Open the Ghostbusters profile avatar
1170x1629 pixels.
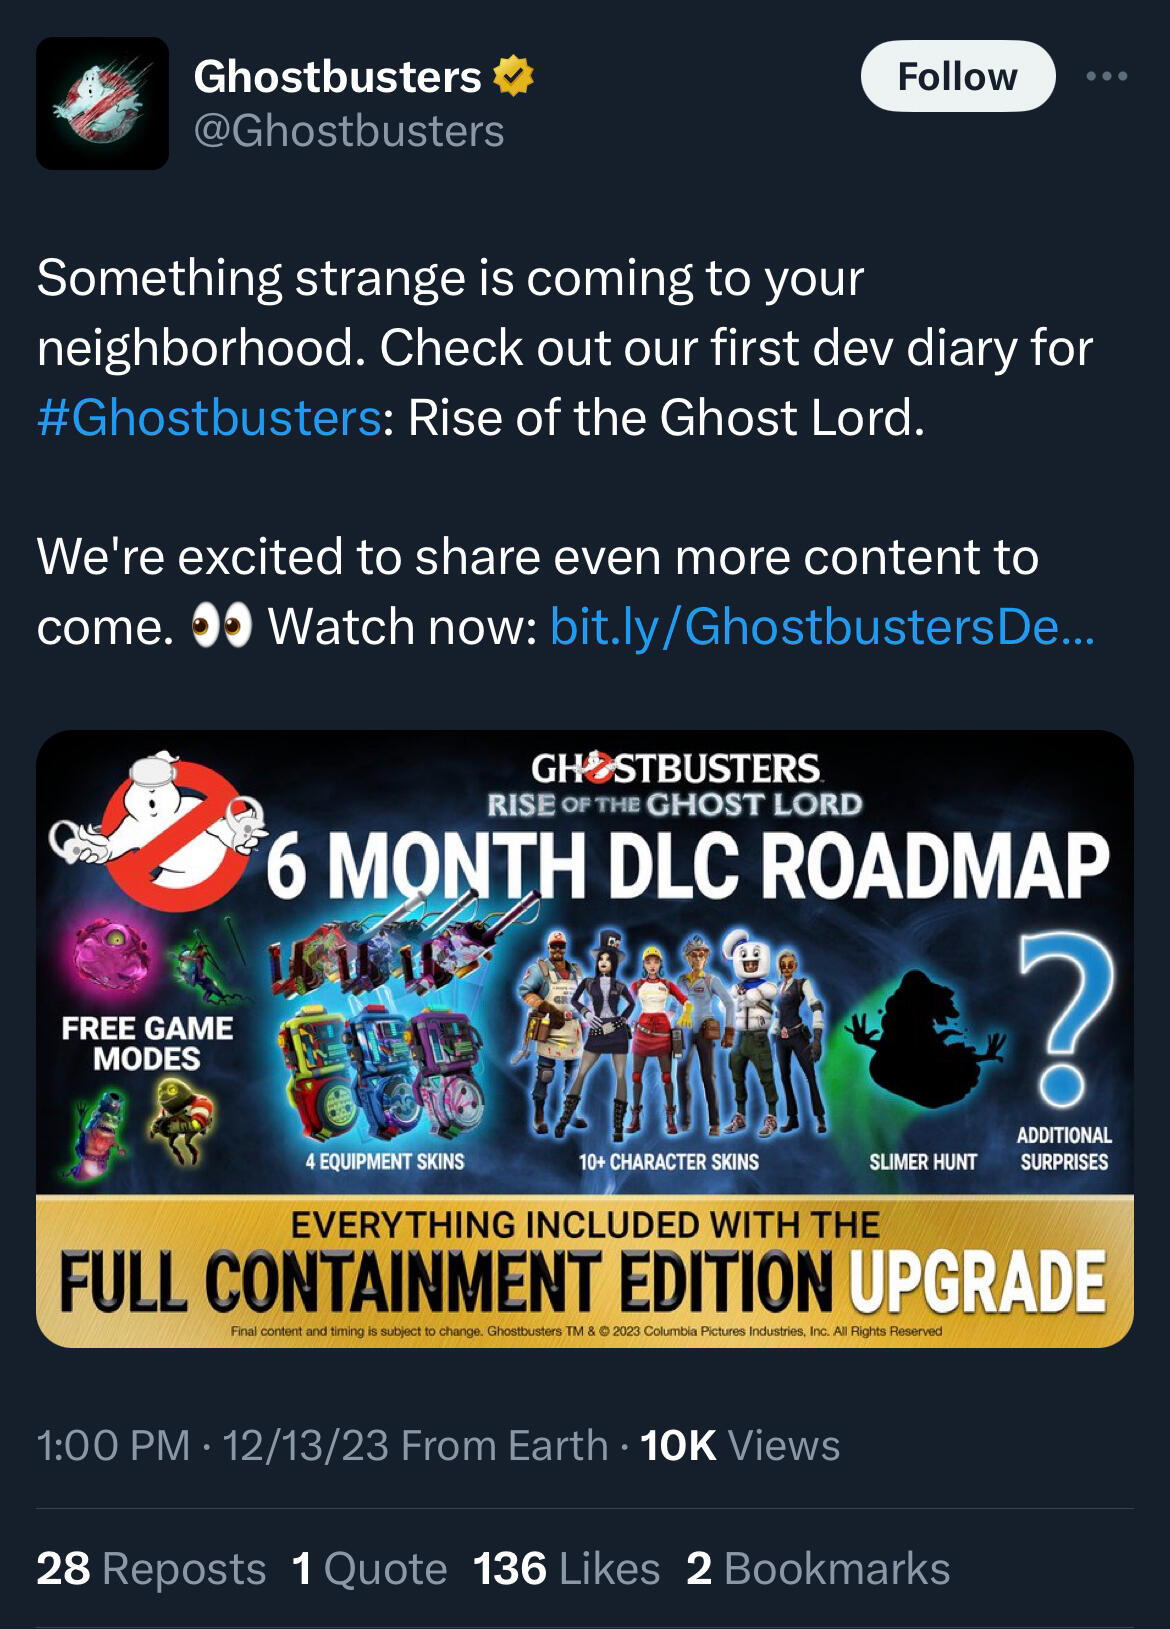[x=102, y=103]
